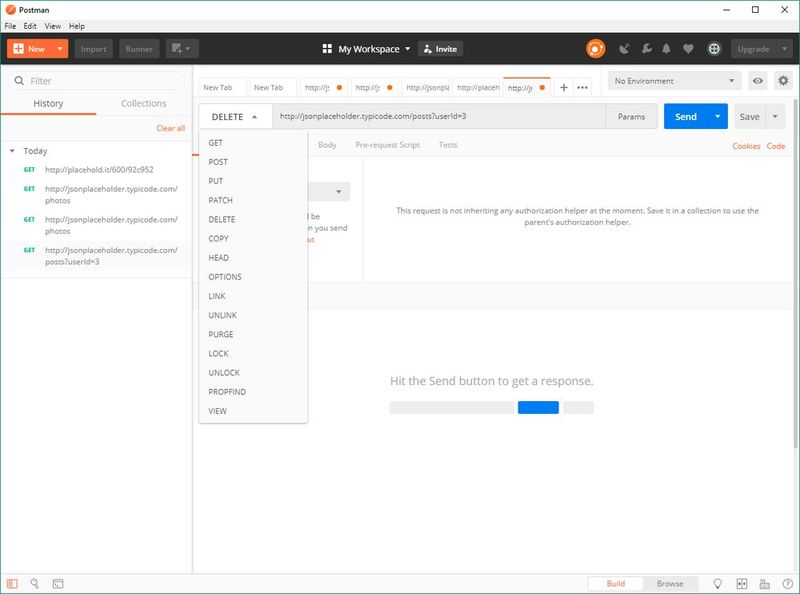
Task: Click the Params button
Action: coord(631,116)
